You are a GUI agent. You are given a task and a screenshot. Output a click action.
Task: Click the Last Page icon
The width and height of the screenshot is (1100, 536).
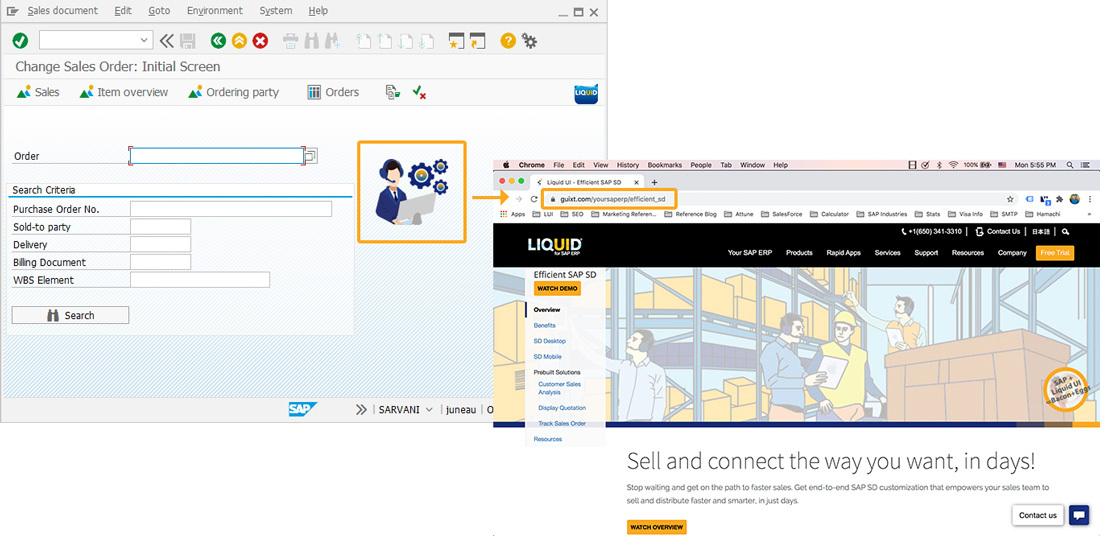coord(426,41)
